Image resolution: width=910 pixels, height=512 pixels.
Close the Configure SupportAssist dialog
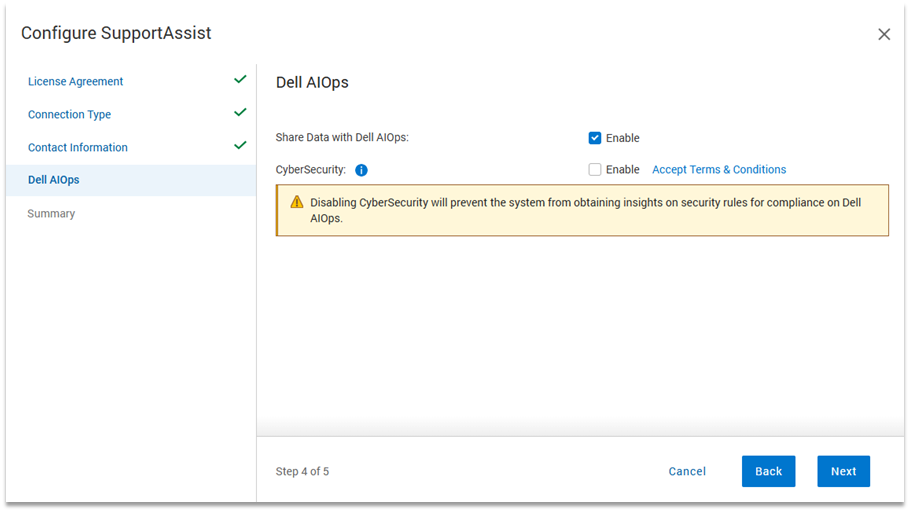(884, 34)
